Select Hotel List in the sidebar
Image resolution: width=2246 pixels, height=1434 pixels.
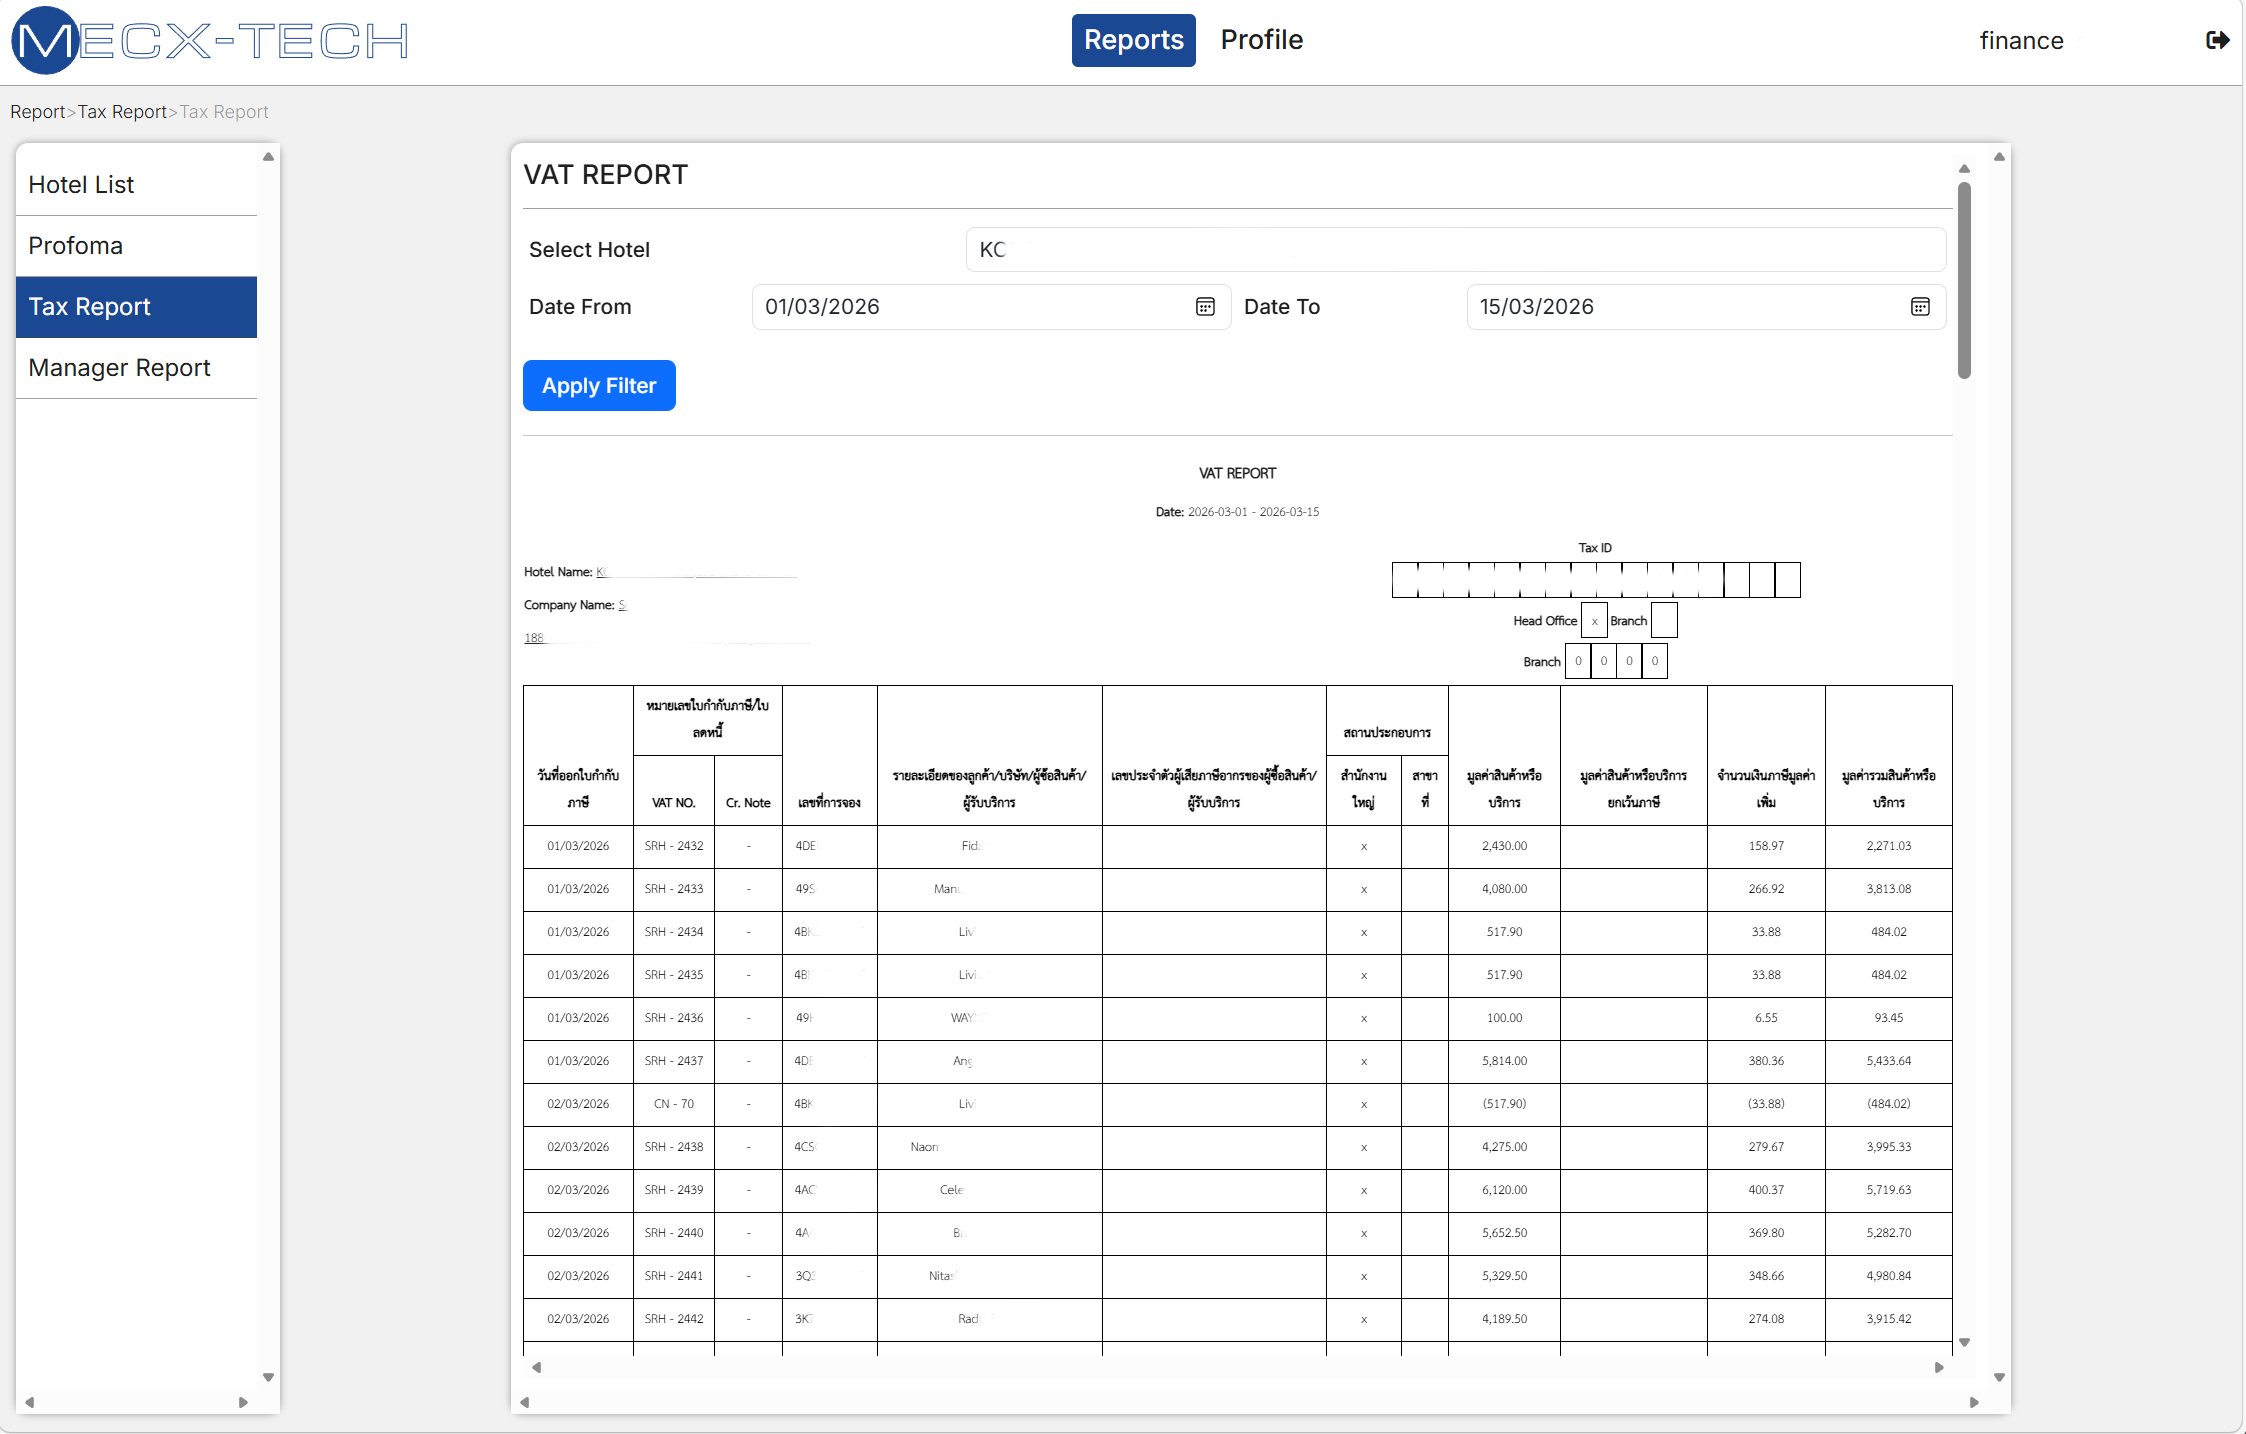(81, 185)
